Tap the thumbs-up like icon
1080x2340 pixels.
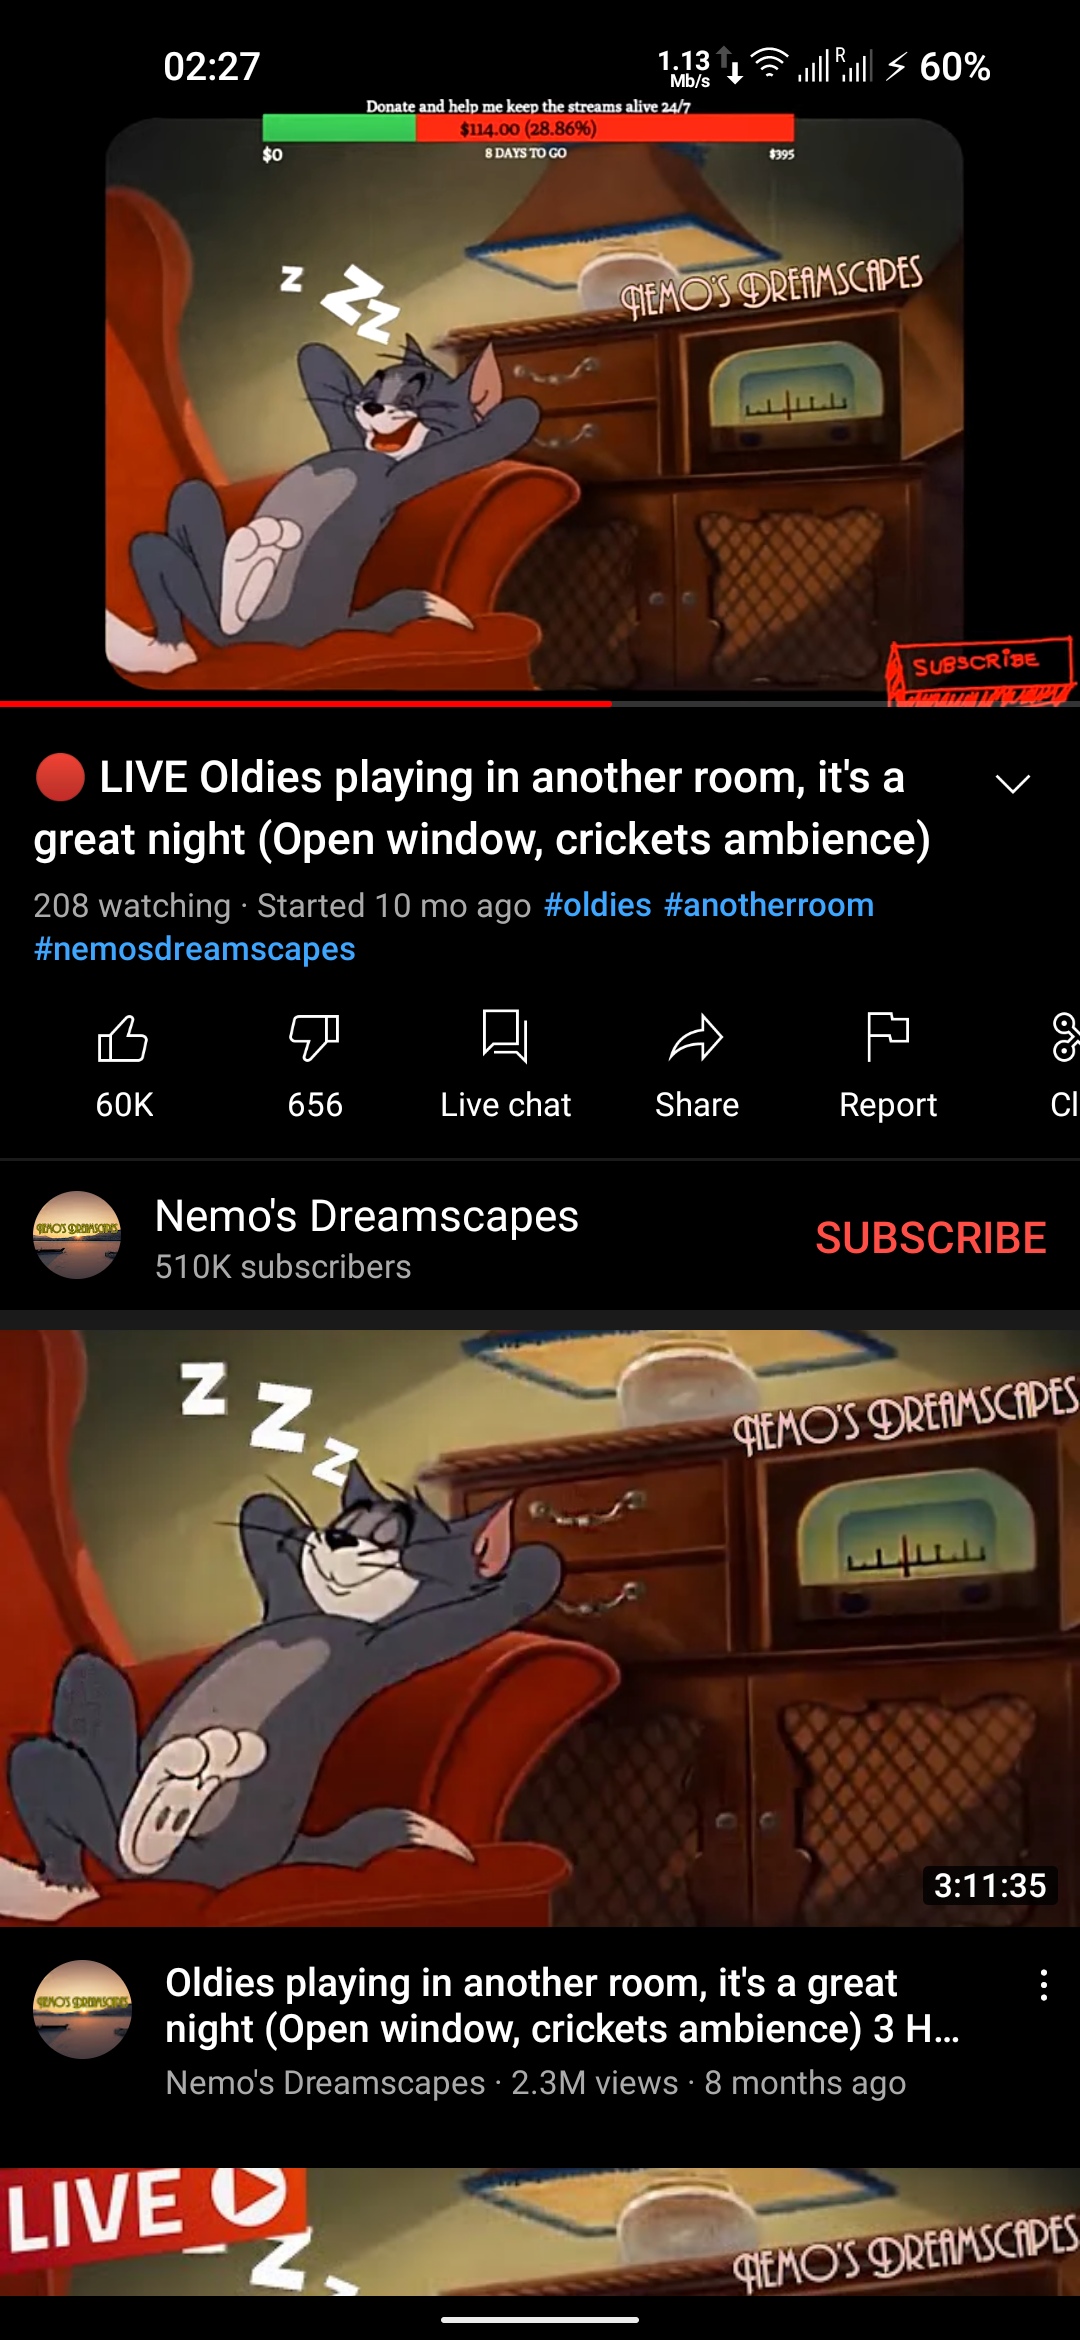pos(123,1038)
